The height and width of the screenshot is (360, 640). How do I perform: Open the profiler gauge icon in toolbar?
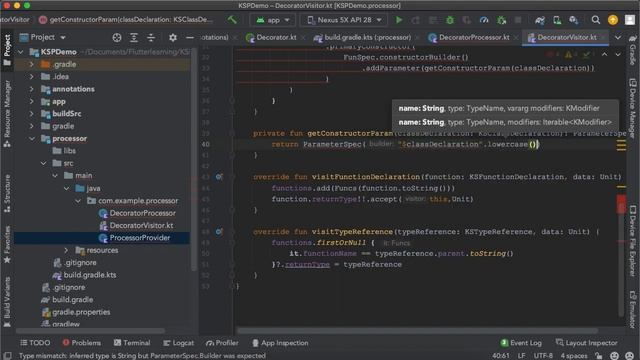pos(484,20)
